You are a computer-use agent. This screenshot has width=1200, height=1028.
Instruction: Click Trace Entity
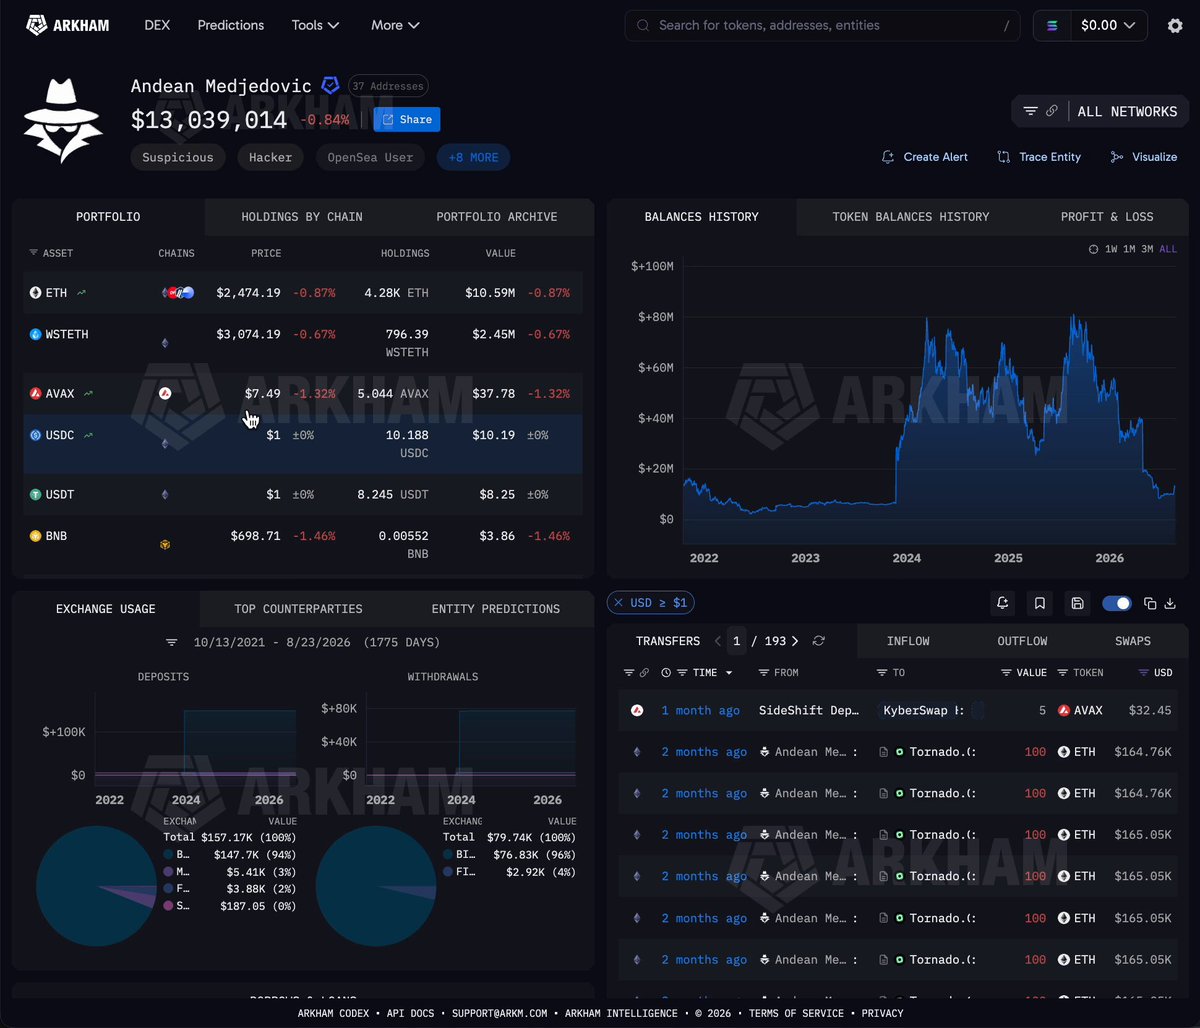(x=1039, y=157)
